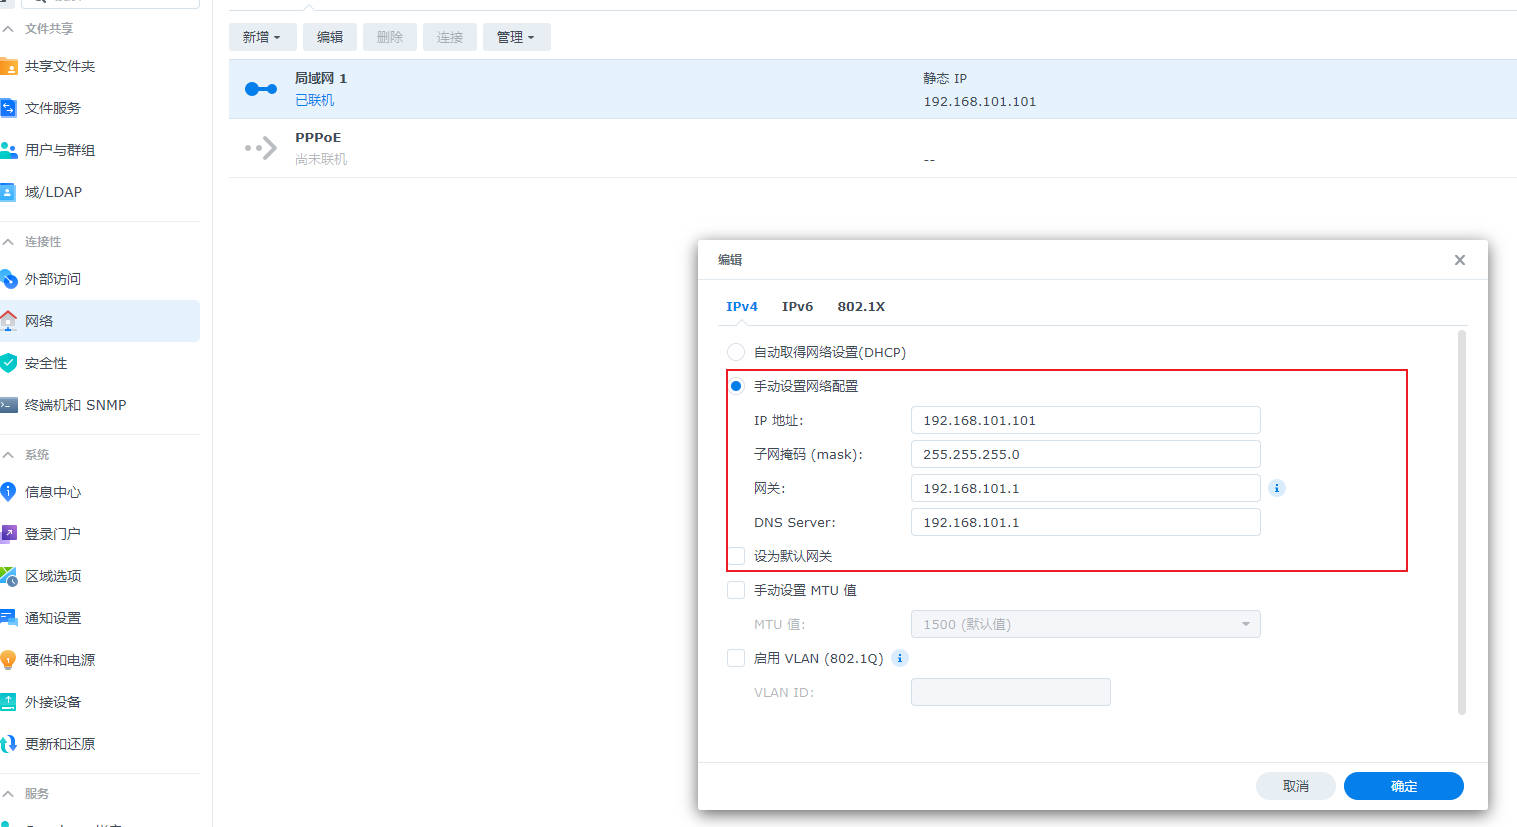
Task: Open the User & Group (用户与群组) icon
Action: click(x=8, y=150)
